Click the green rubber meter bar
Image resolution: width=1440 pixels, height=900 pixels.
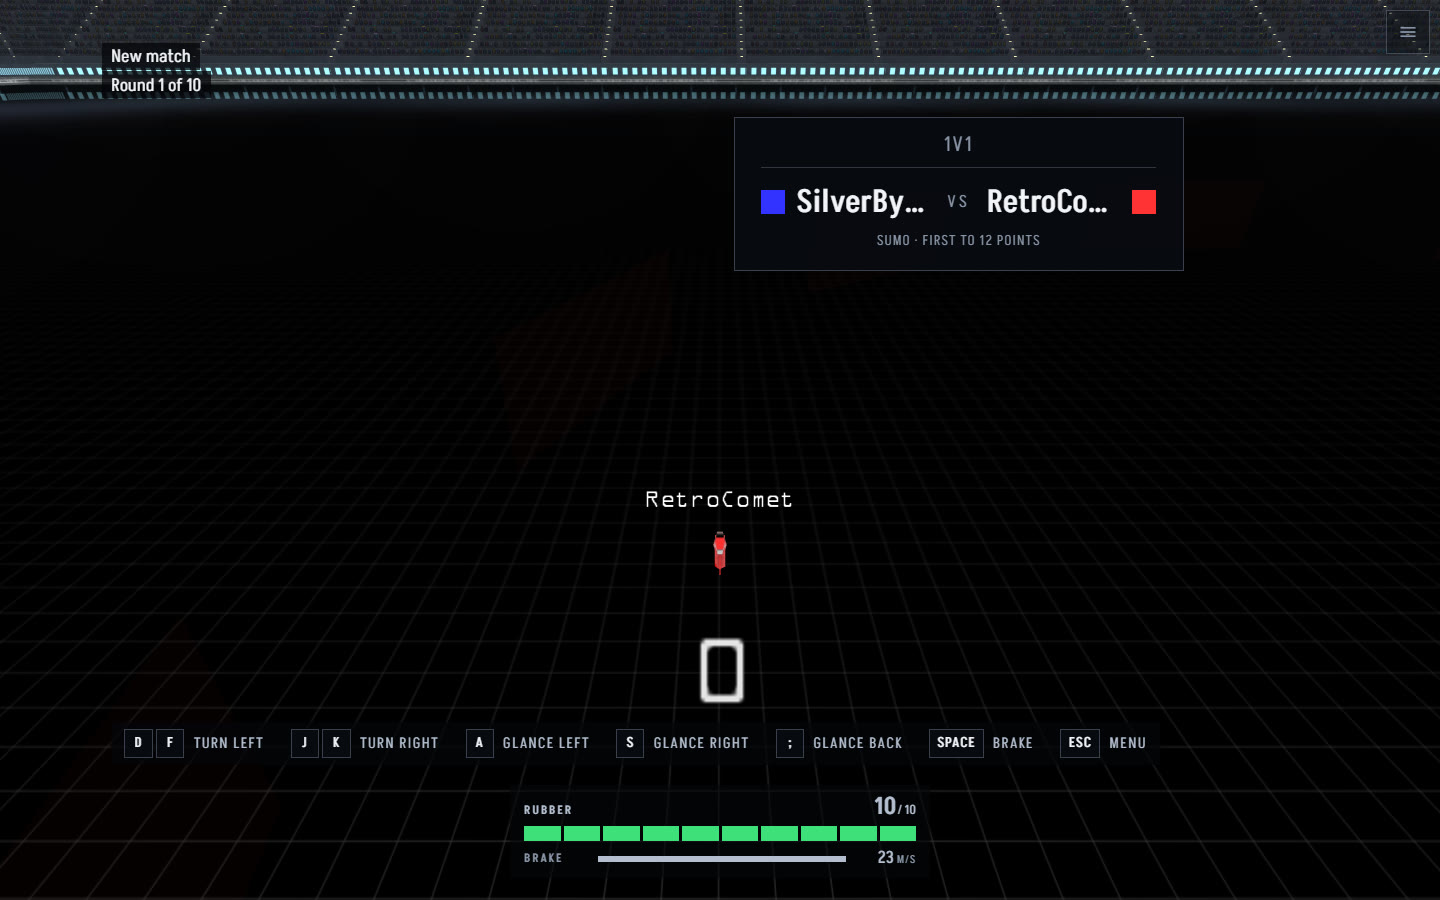(720, 833)
